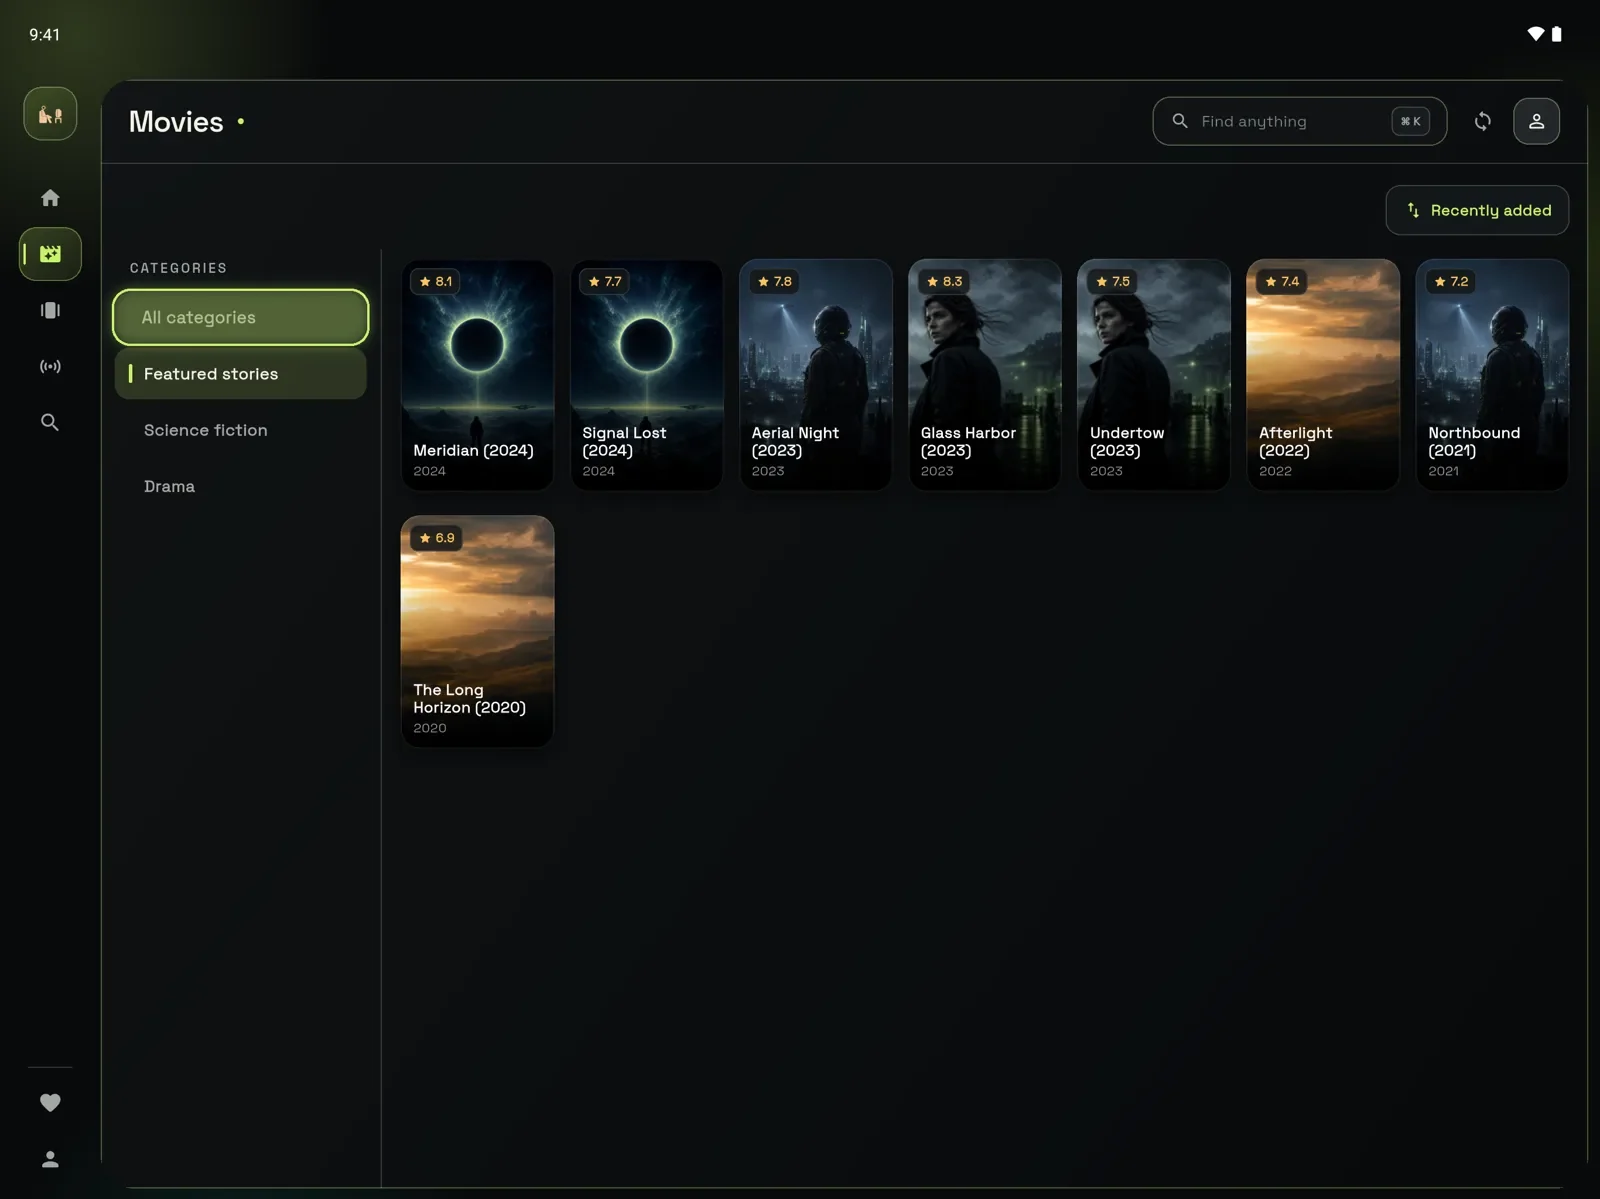This screenshot has height=1199, width=1600.
Task: Open Signal Lost (2024) movie card
Action: click(646, 375)
